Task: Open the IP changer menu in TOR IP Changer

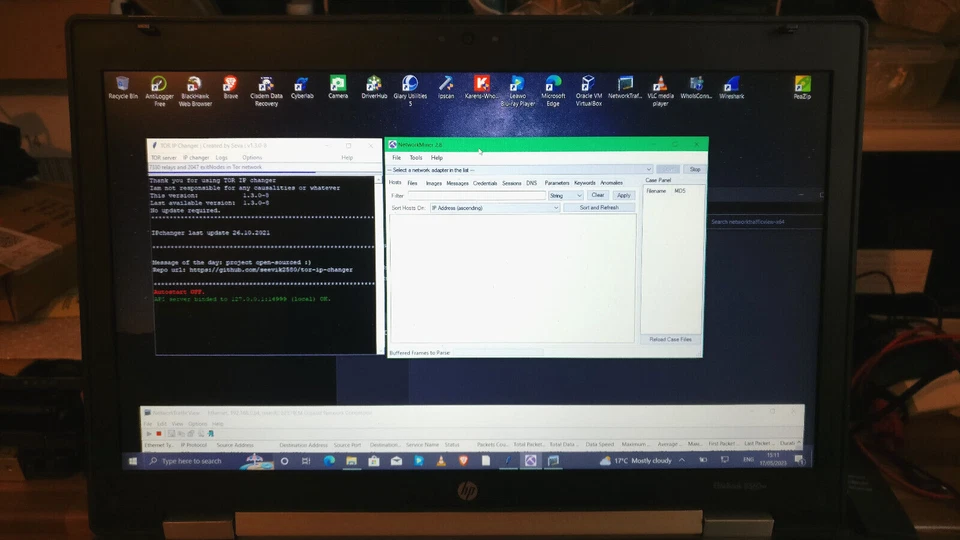Action: click(196, 158)
